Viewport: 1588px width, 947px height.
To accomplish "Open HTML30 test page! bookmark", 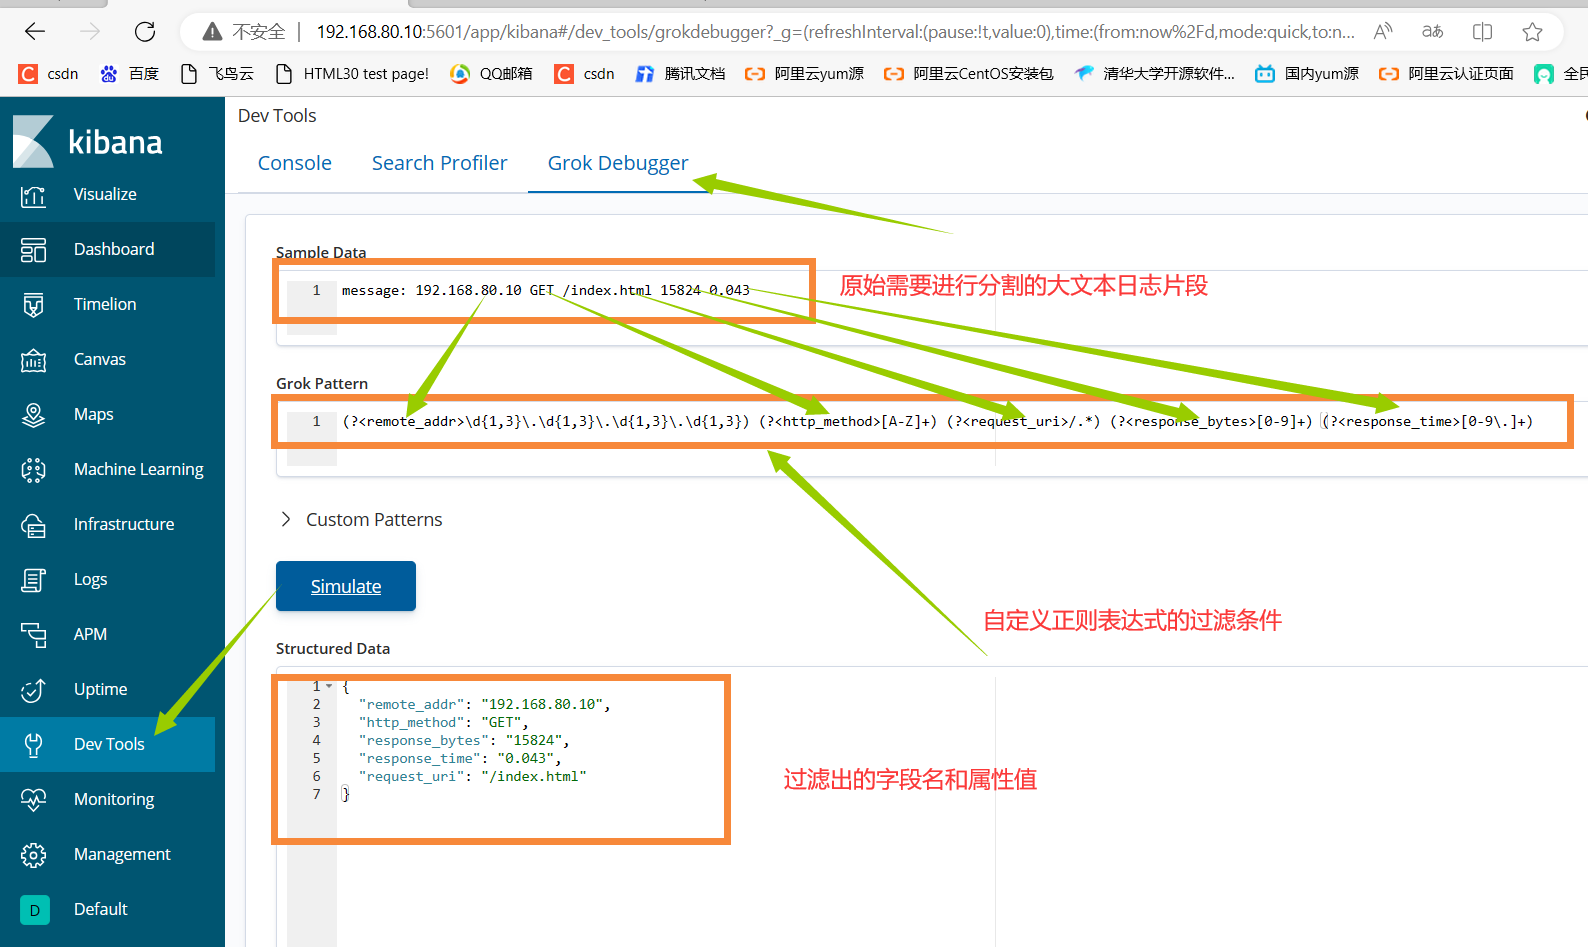I will pyautogui.click(x=352, y=74).
